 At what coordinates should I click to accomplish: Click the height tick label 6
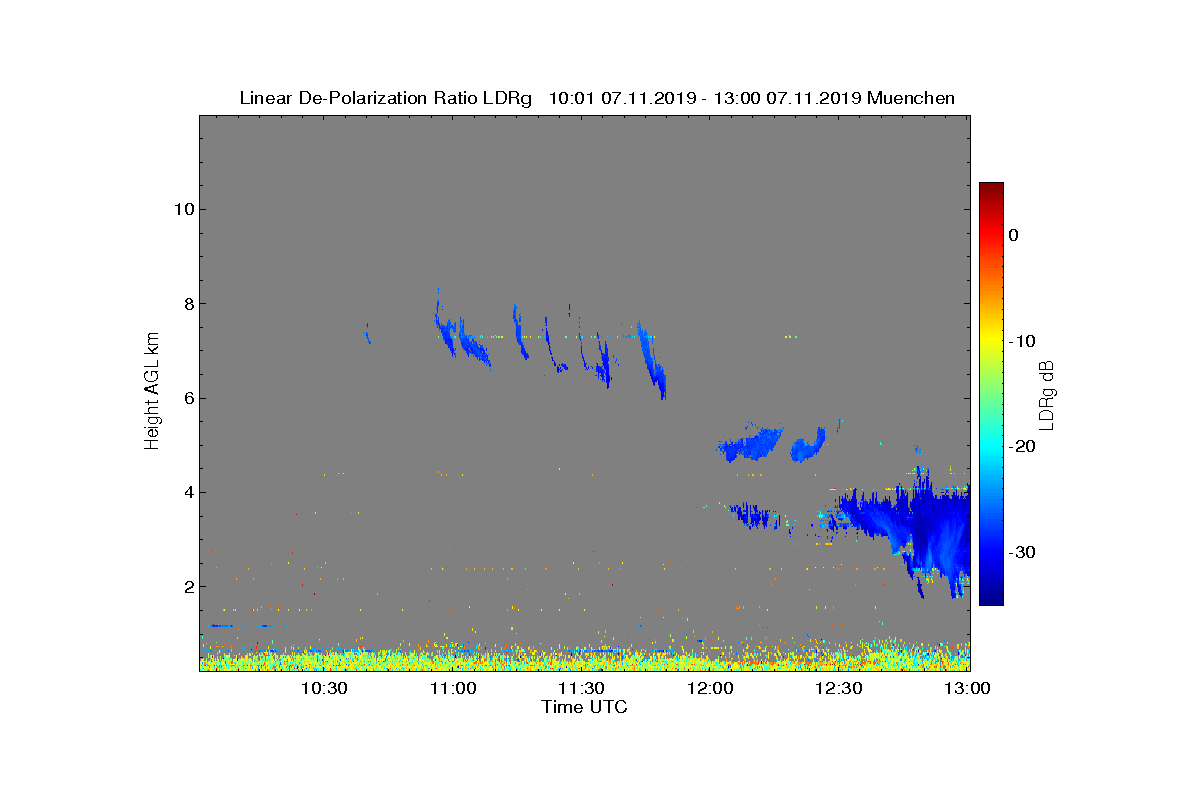[x=187, y=398]
